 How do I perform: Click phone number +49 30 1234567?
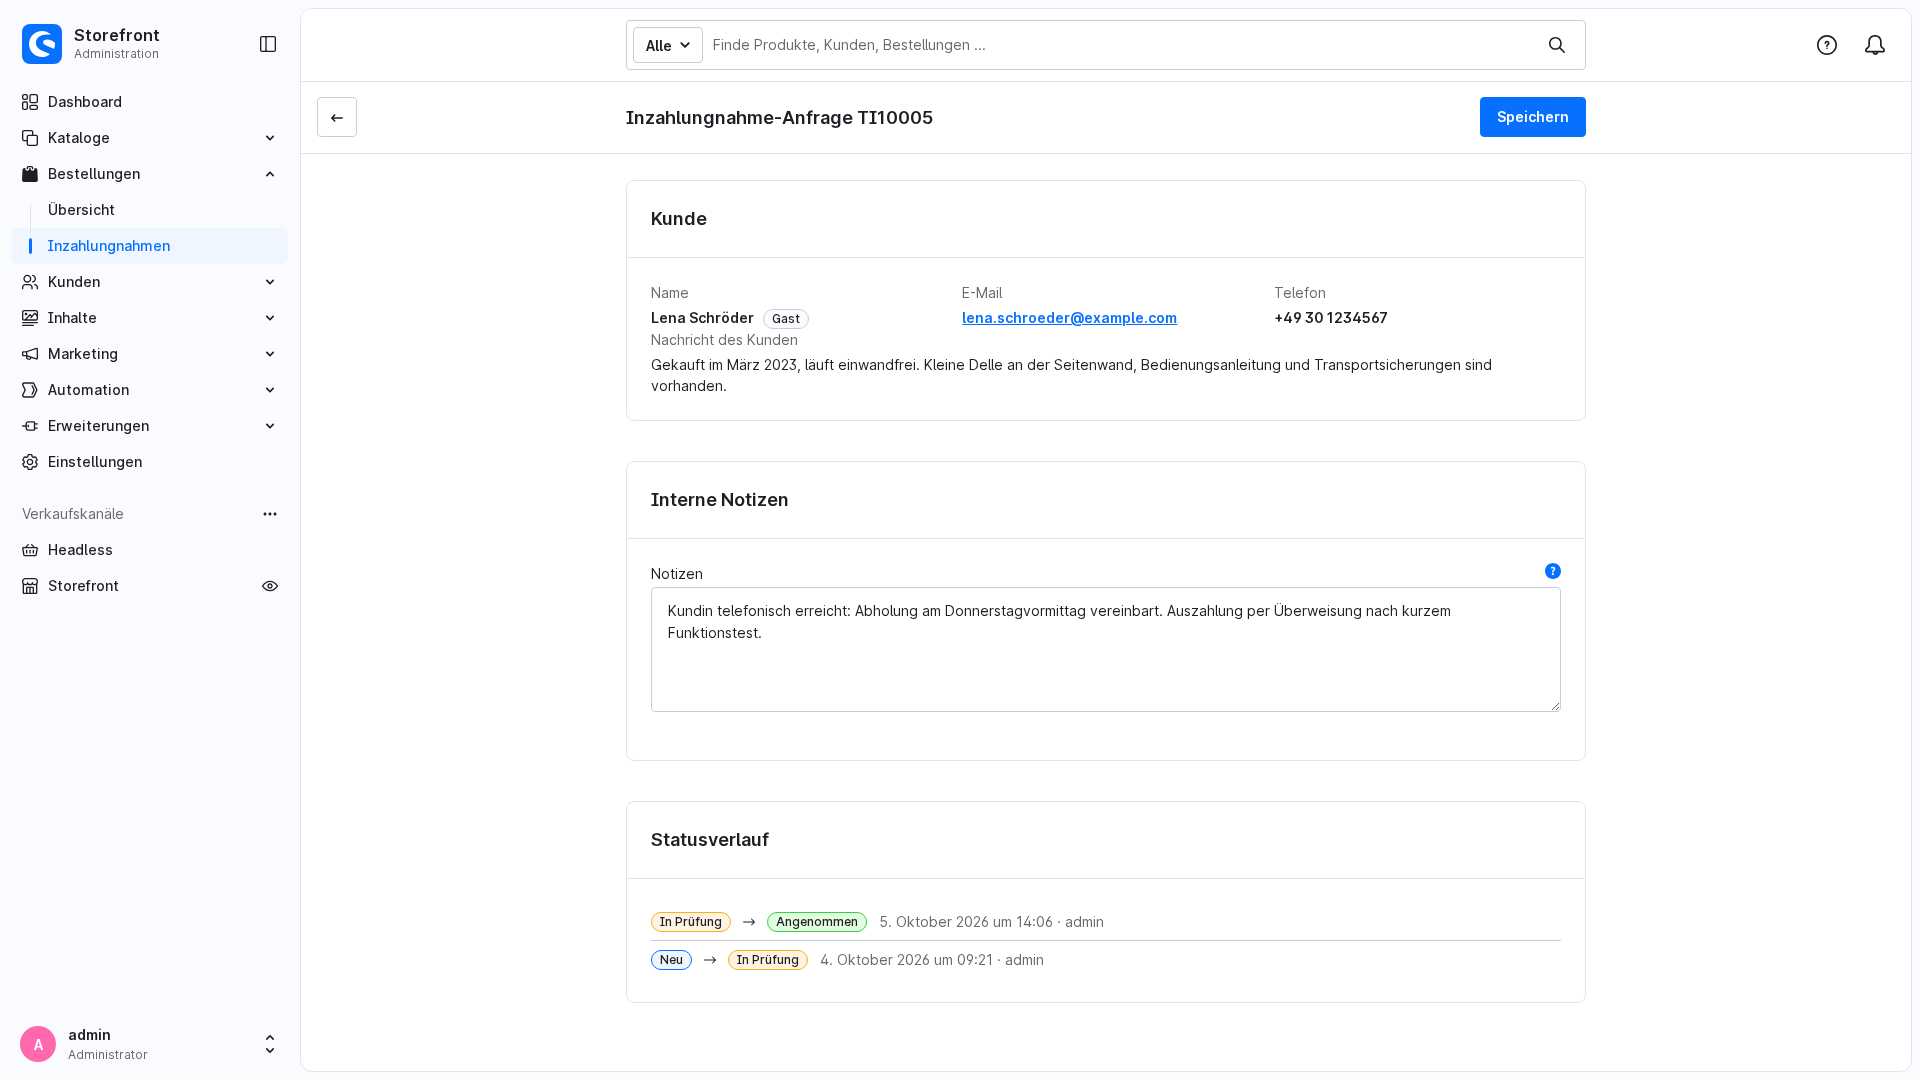(1331, 318)
